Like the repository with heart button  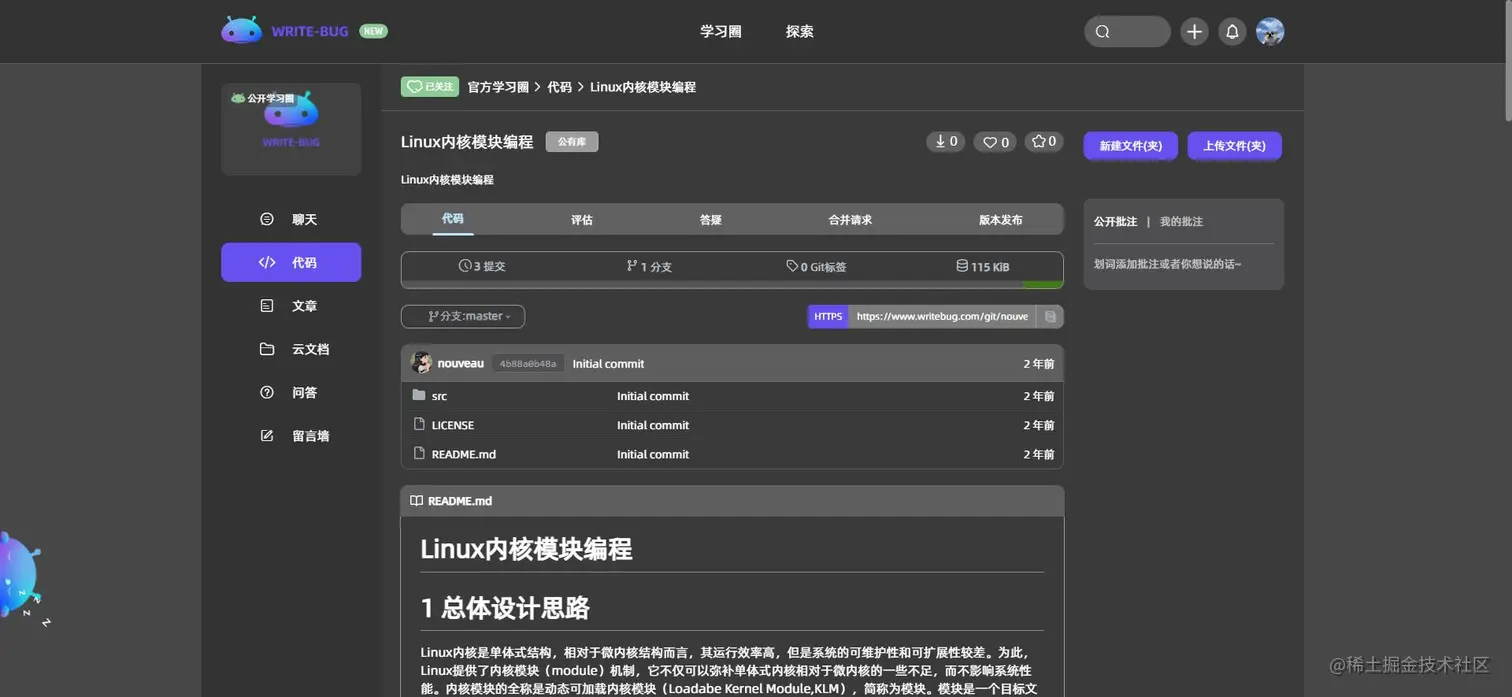click(x=995, y=142)
